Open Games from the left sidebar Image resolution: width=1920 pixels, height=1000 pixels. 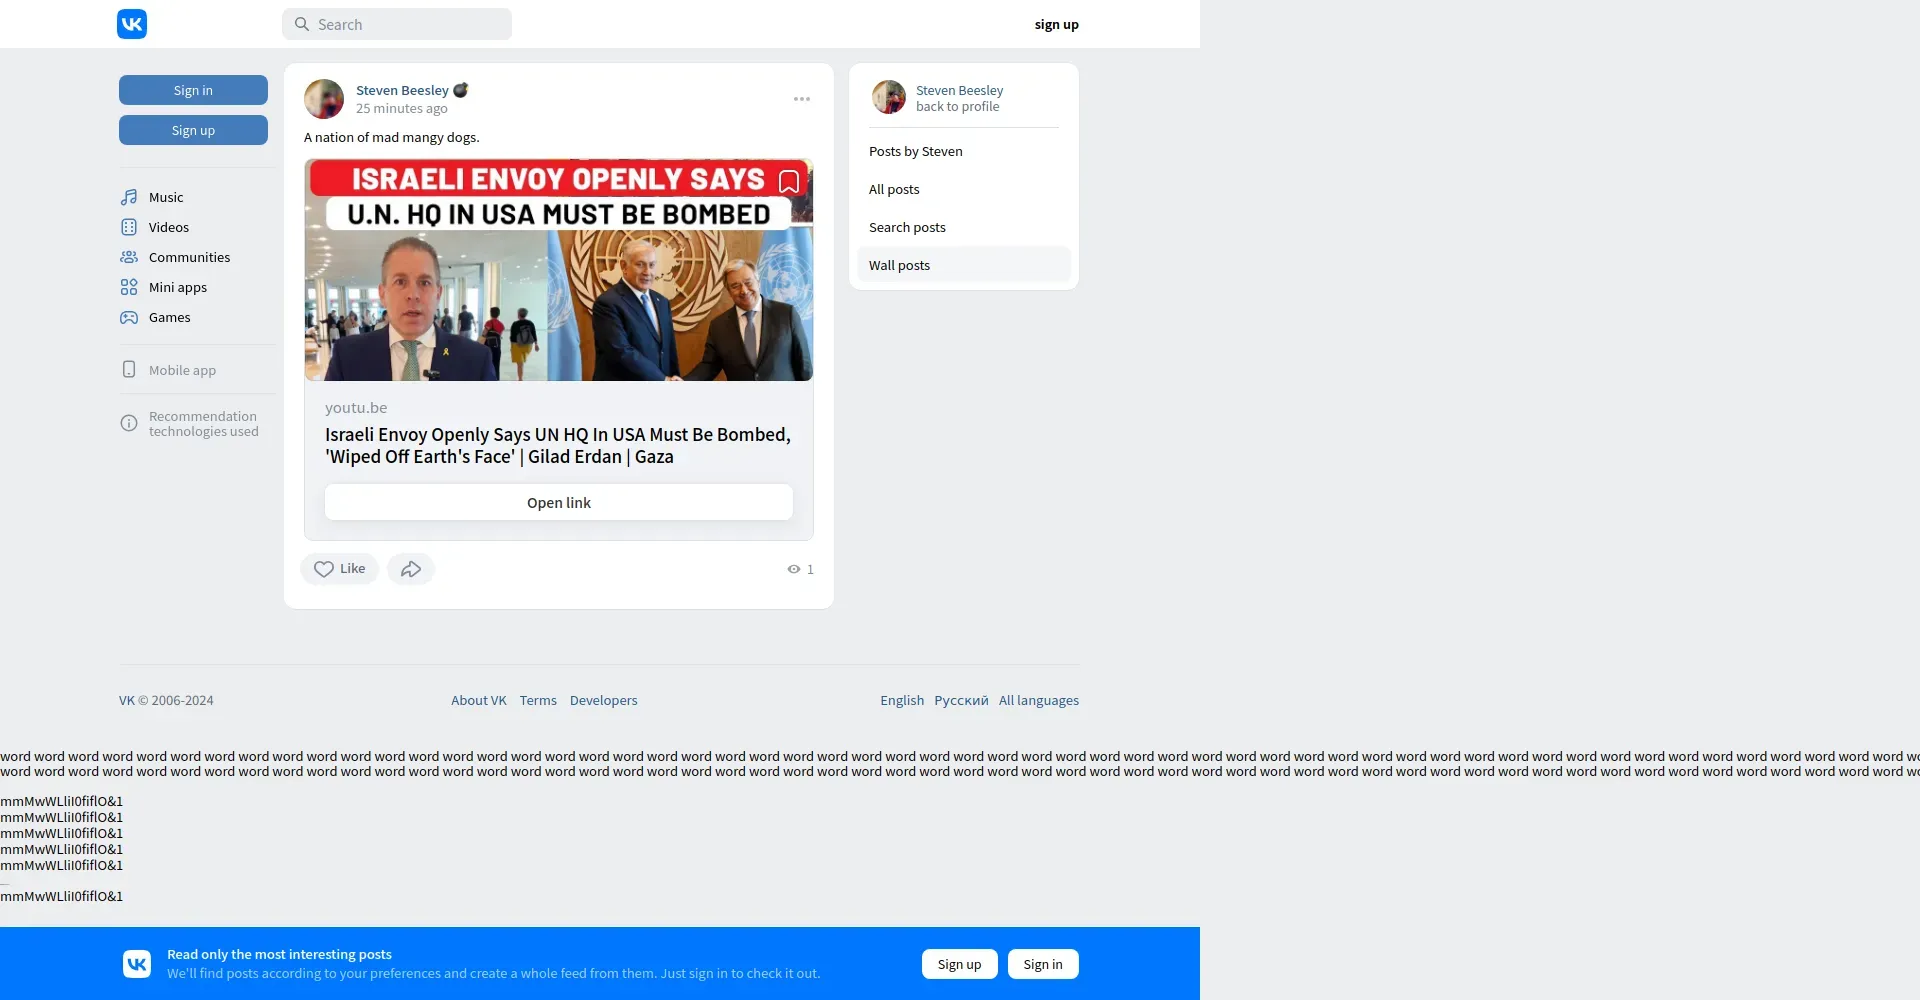click(170, 317)
